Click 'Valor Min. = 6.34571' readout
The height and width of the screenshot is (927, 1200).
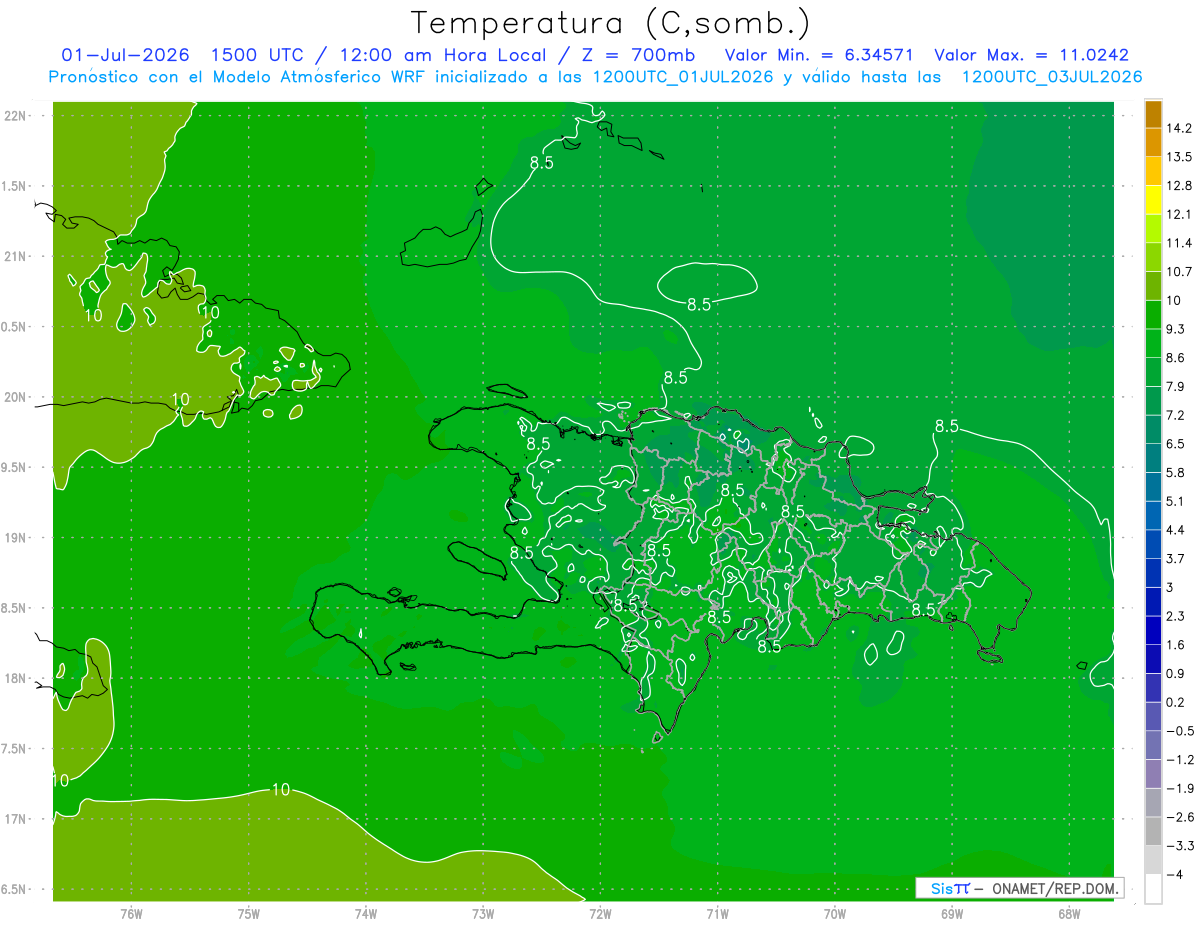820,55
